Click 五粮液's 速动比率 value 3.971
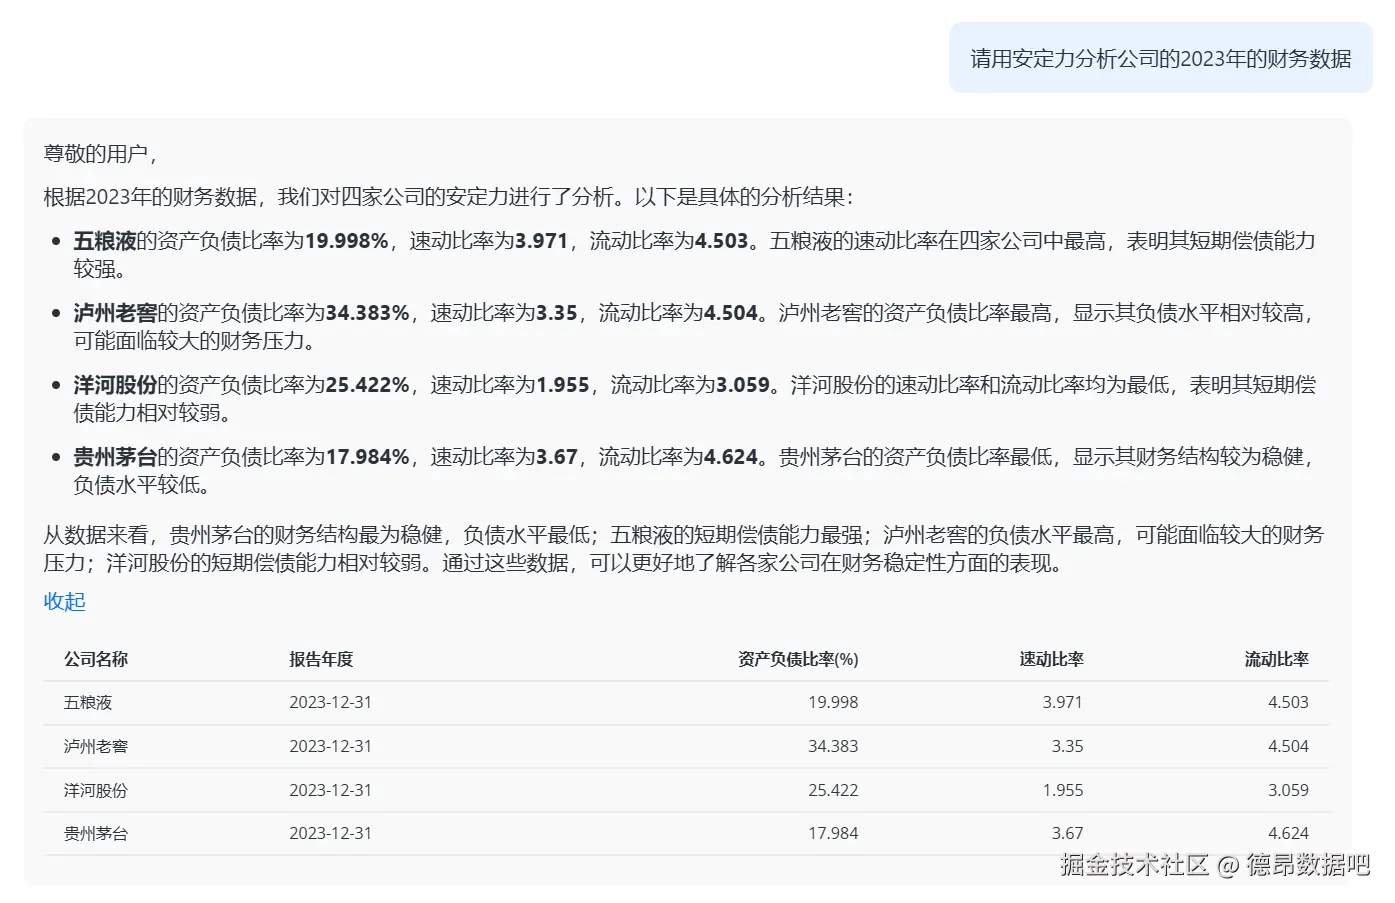This screenshot has width=1395, height=903. pos(1063,702)
